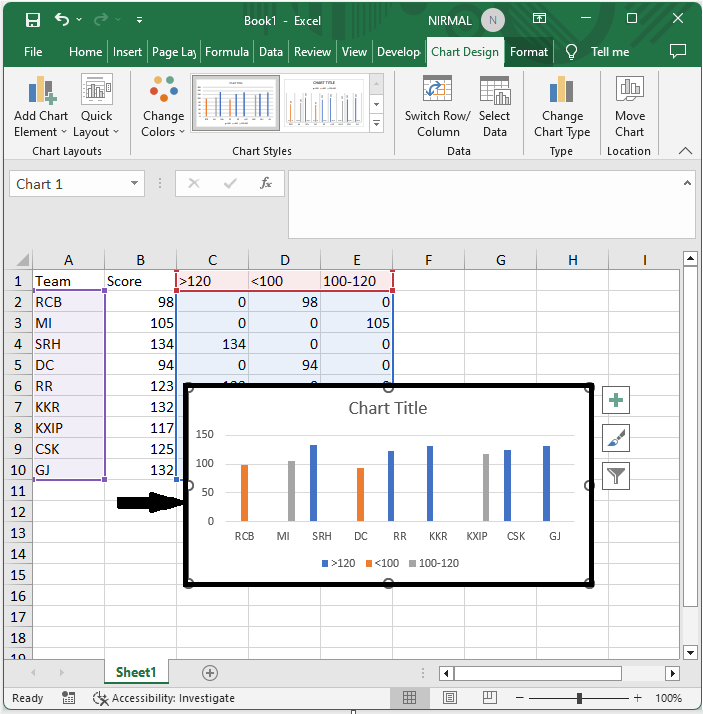Select the Sheet1 tab
The image size is (703, 714).
click(136, 672)
